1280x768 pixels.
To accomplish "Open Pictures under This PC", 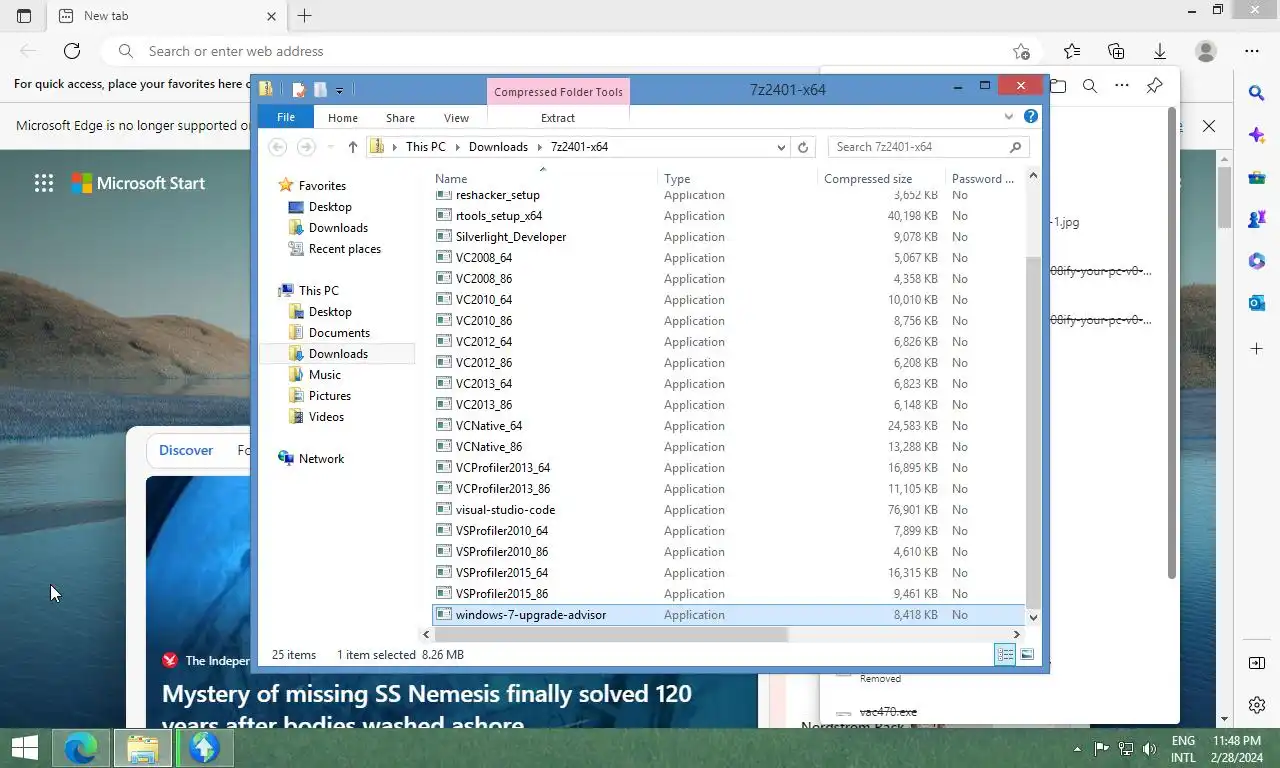I will [x=329, y=396].
